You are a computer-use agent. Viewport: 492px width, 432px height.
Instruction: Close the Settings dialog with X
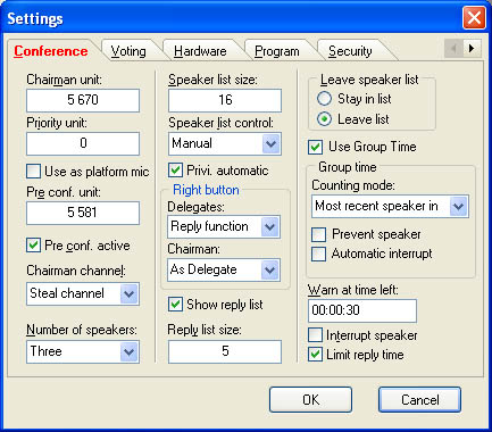(x=474, y=18)
